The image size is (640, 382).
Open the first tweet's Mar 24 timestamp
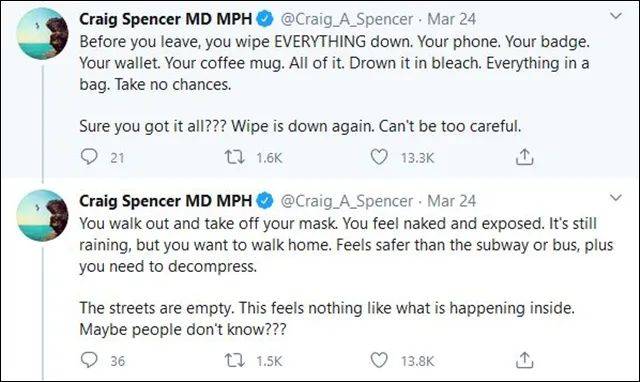451,19
